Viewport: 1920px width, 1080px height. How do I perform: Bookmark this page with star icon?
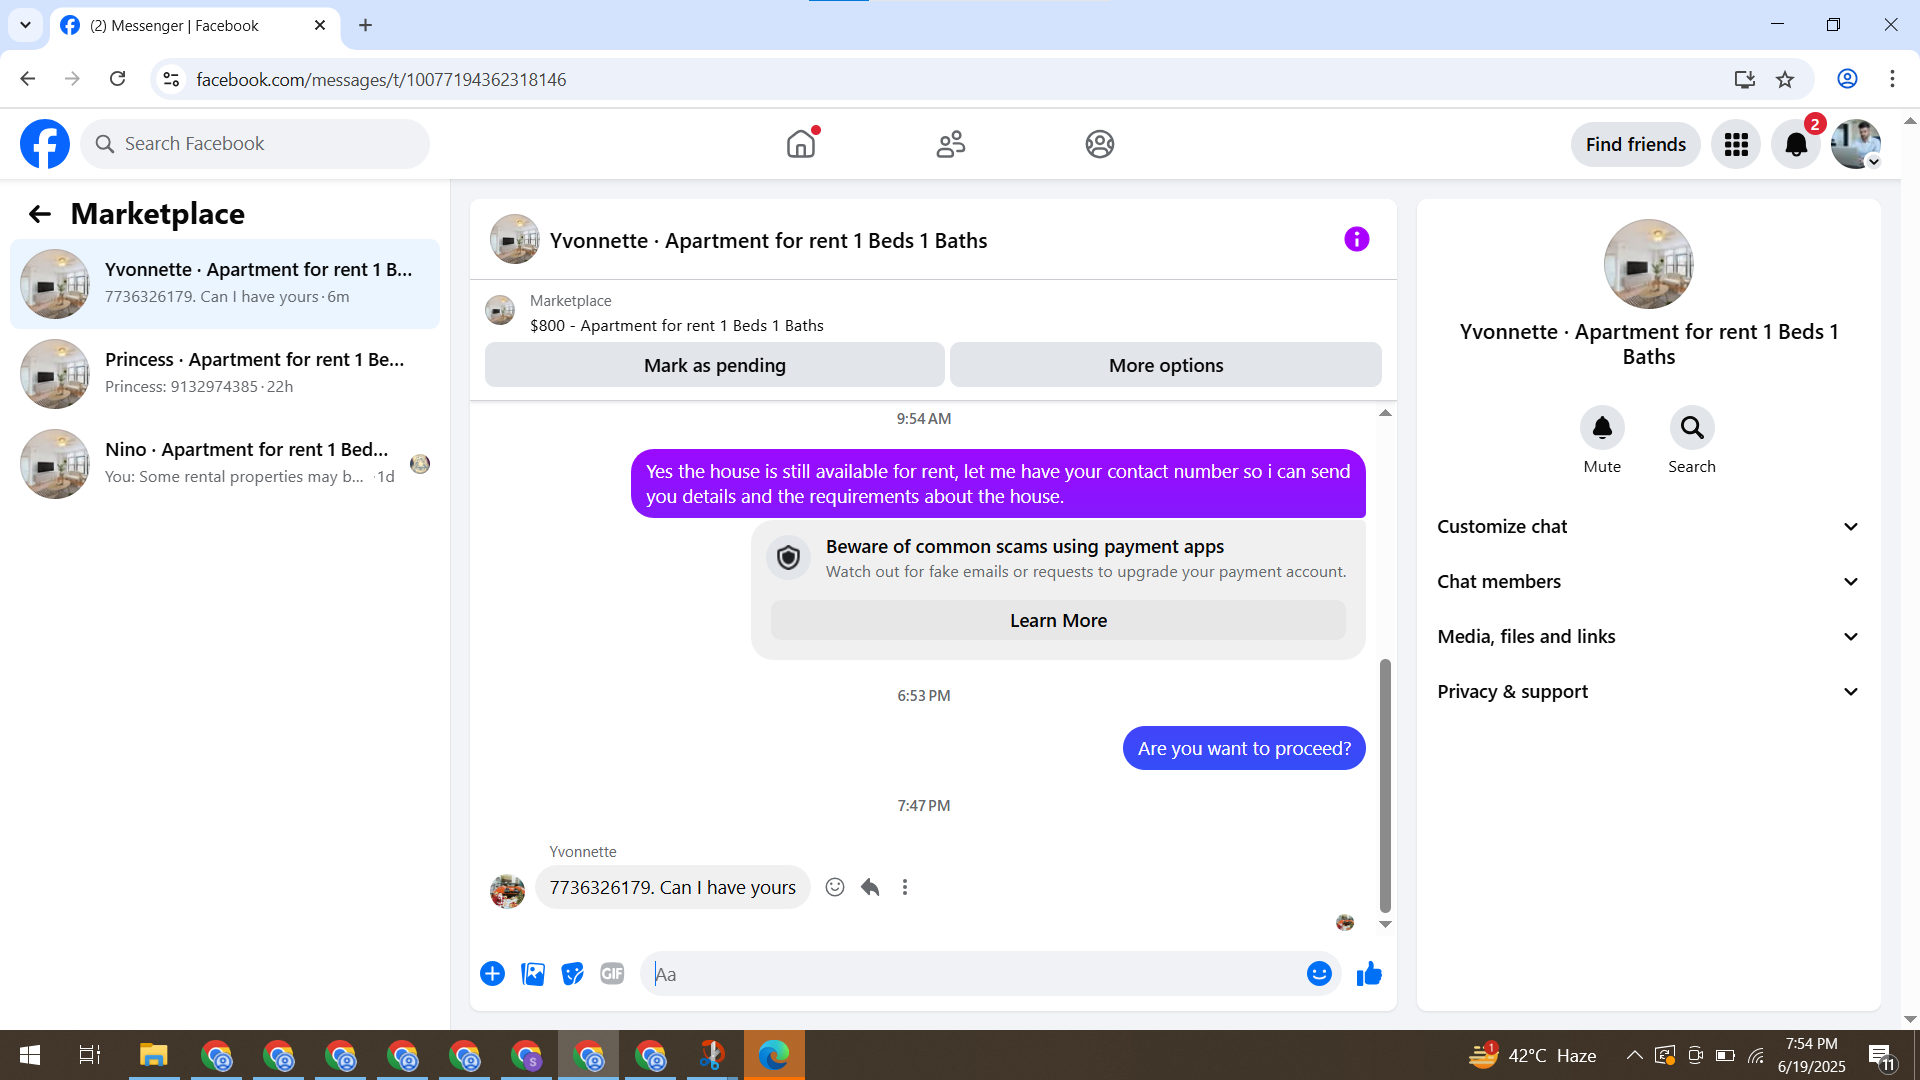tap(1785, 79)
